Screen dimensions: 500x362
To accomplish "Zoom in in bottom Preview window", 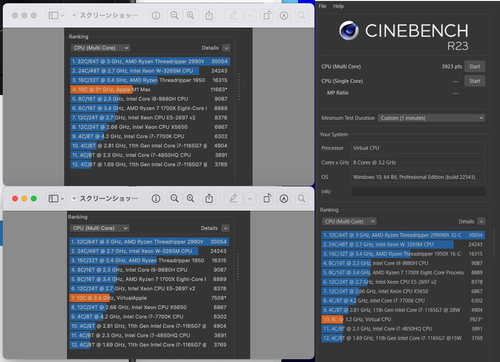I will tap(190, 199).
